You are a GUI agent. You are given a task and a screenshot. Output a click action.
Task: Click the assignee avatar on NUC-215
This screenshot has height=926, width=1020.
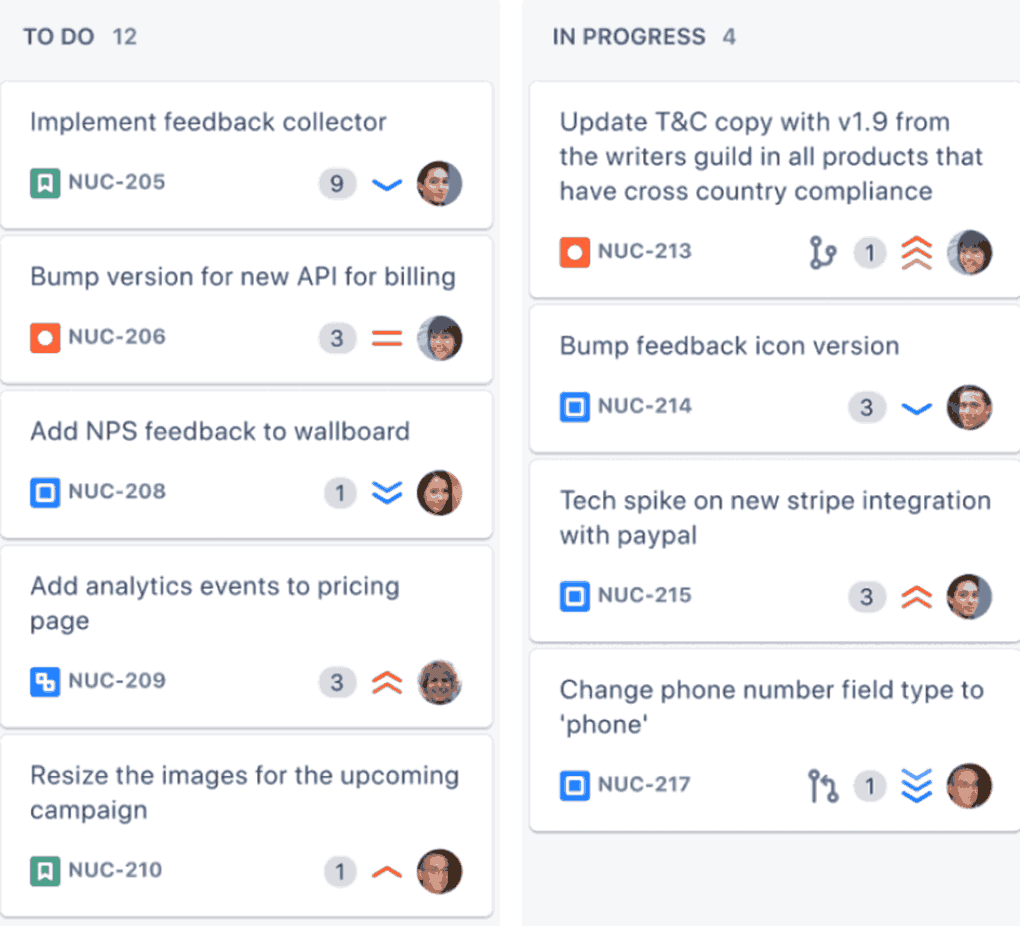coord(969,596)
